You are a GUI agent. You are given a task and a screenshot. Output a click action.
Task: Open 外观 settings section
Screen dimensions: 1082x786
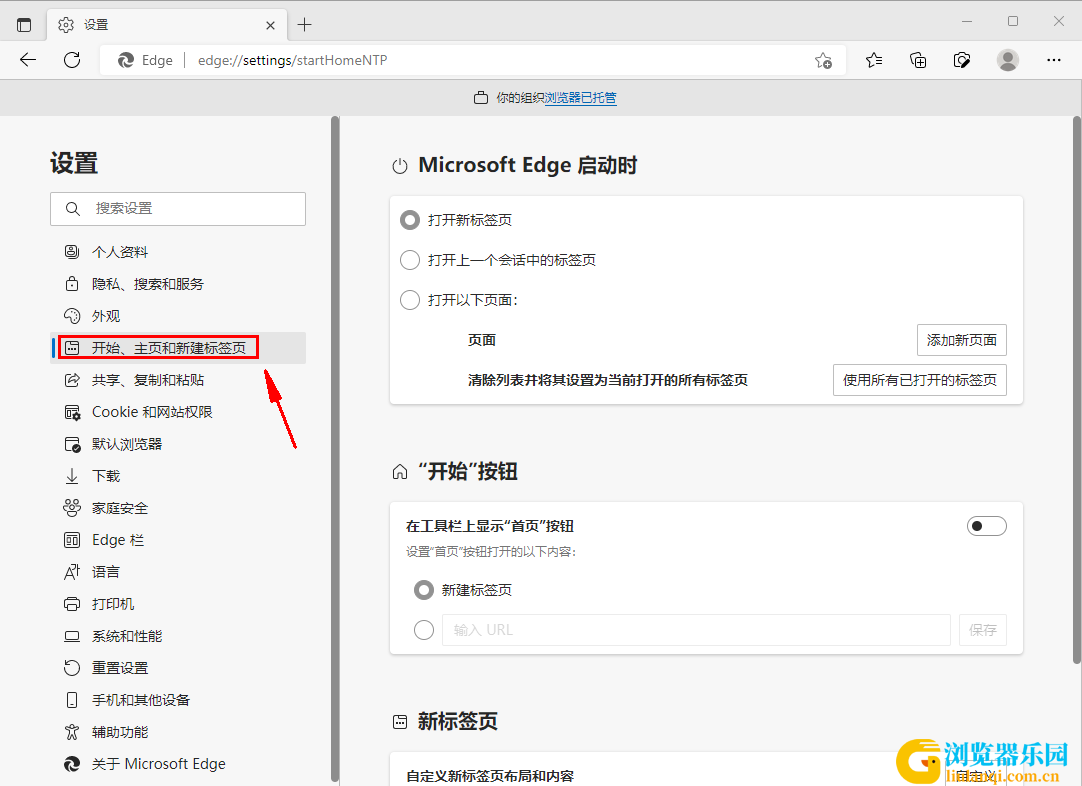[x=178, y=316]
